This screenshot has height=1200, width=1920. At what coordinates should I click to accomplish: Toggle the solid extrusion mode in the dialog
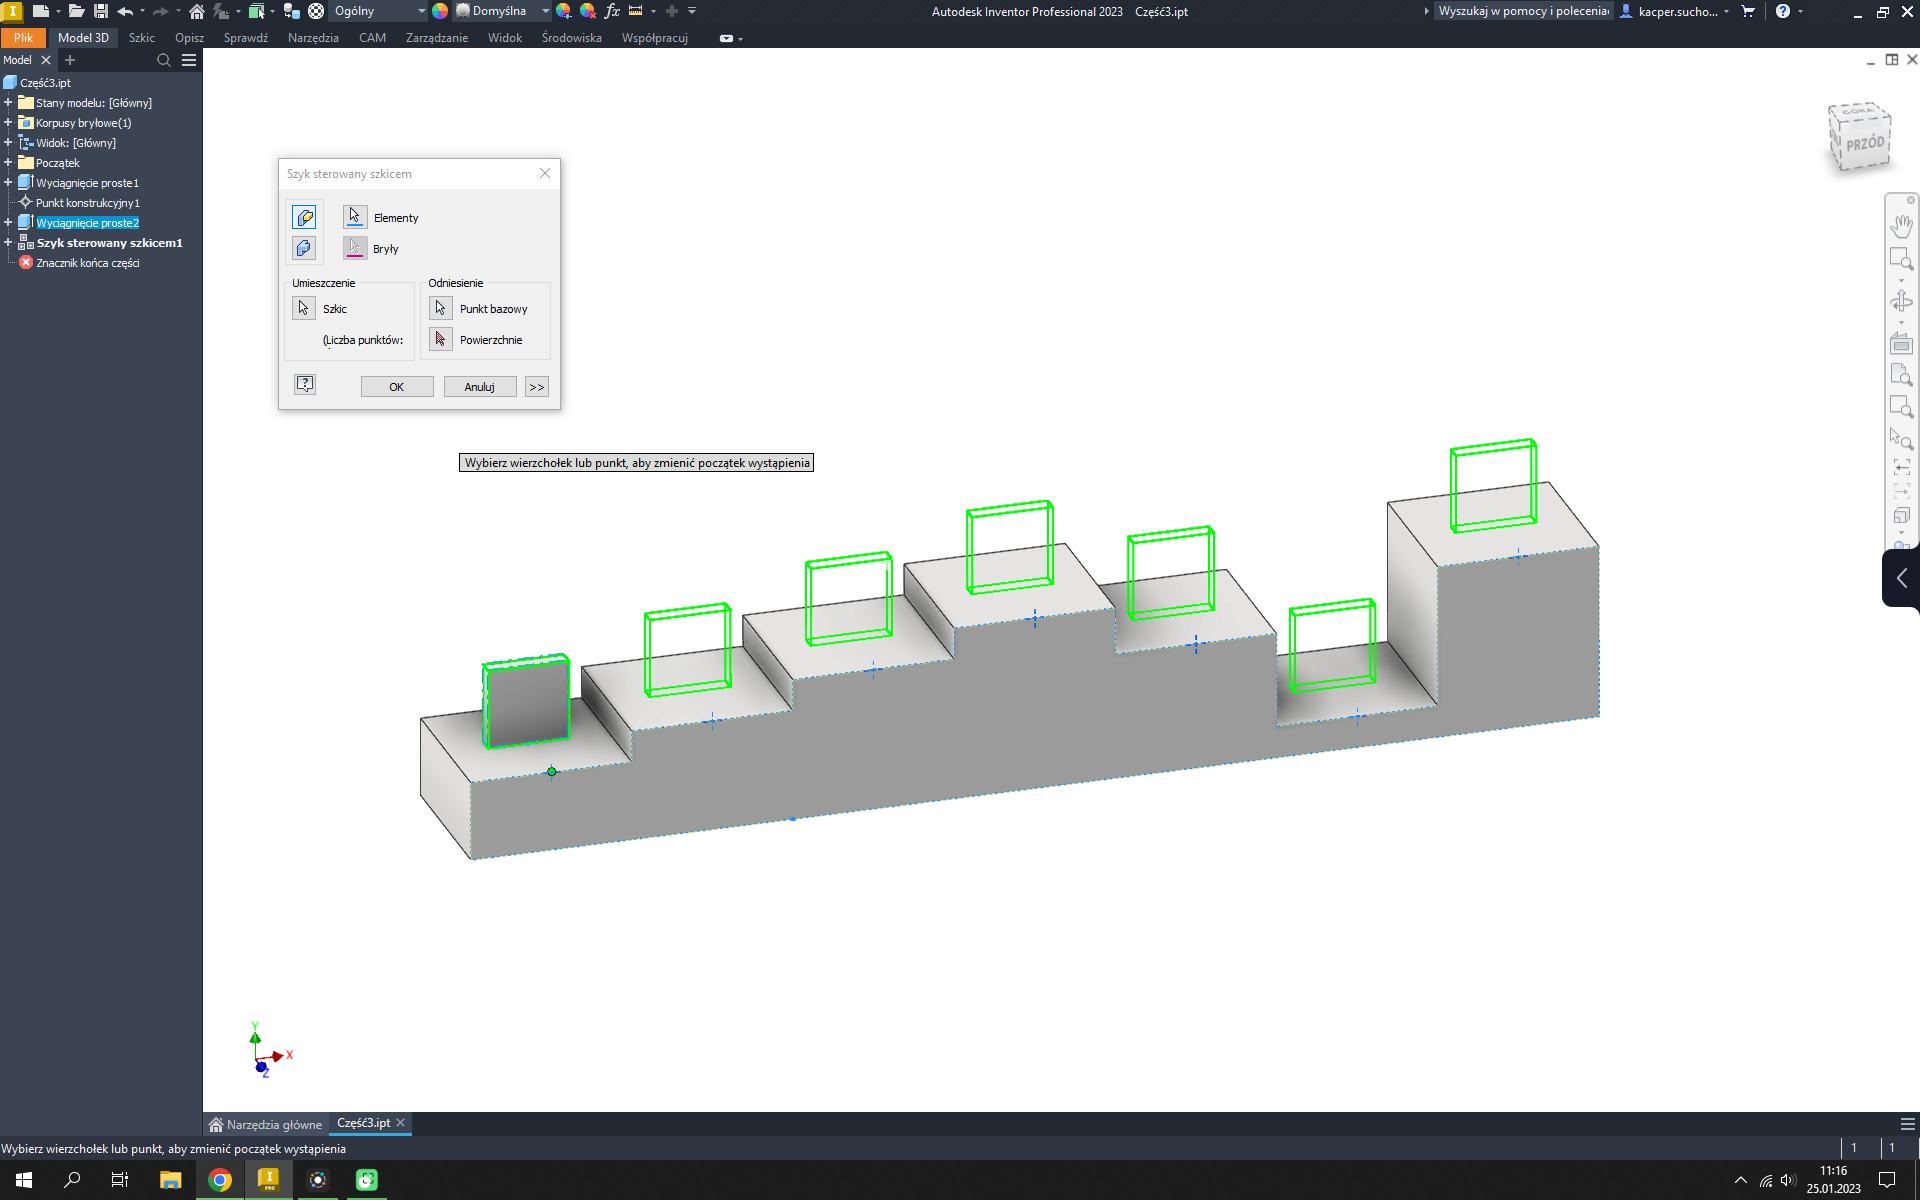click(304, 216)
